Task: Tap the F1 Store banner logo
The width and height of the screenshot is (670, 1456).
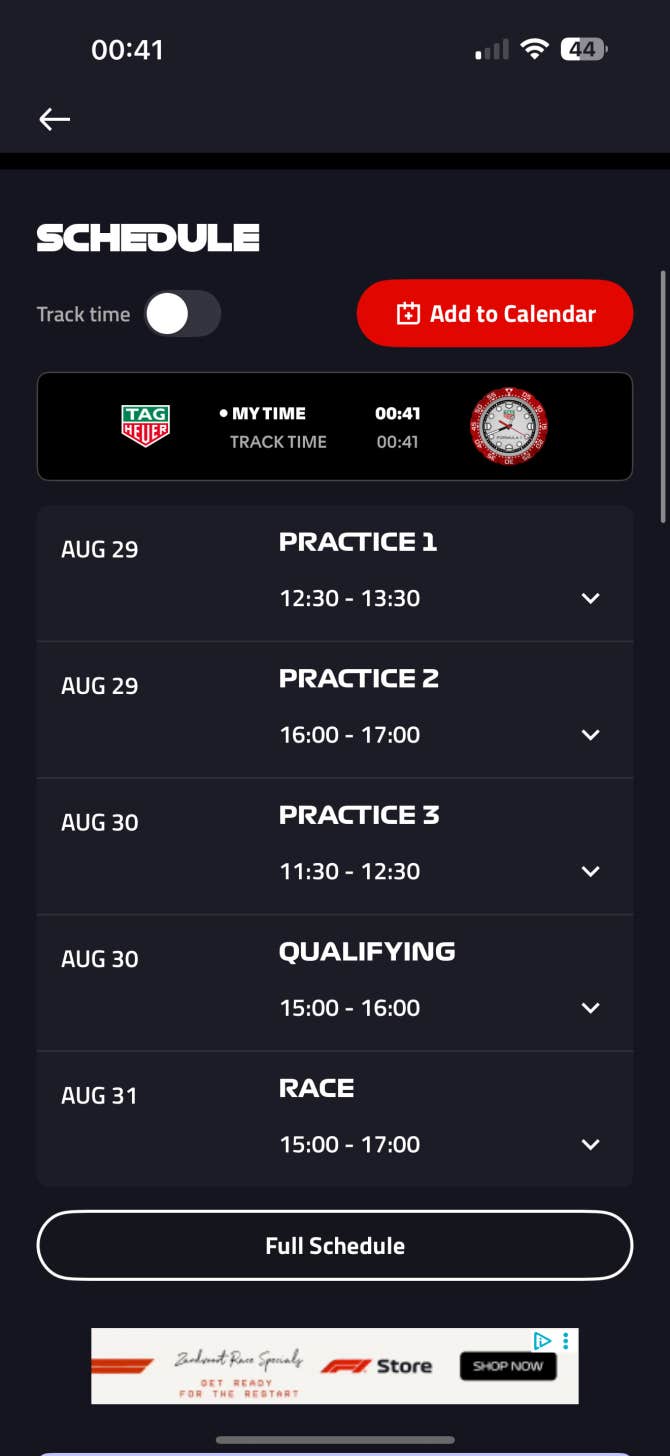Action: coord(377,1366)
